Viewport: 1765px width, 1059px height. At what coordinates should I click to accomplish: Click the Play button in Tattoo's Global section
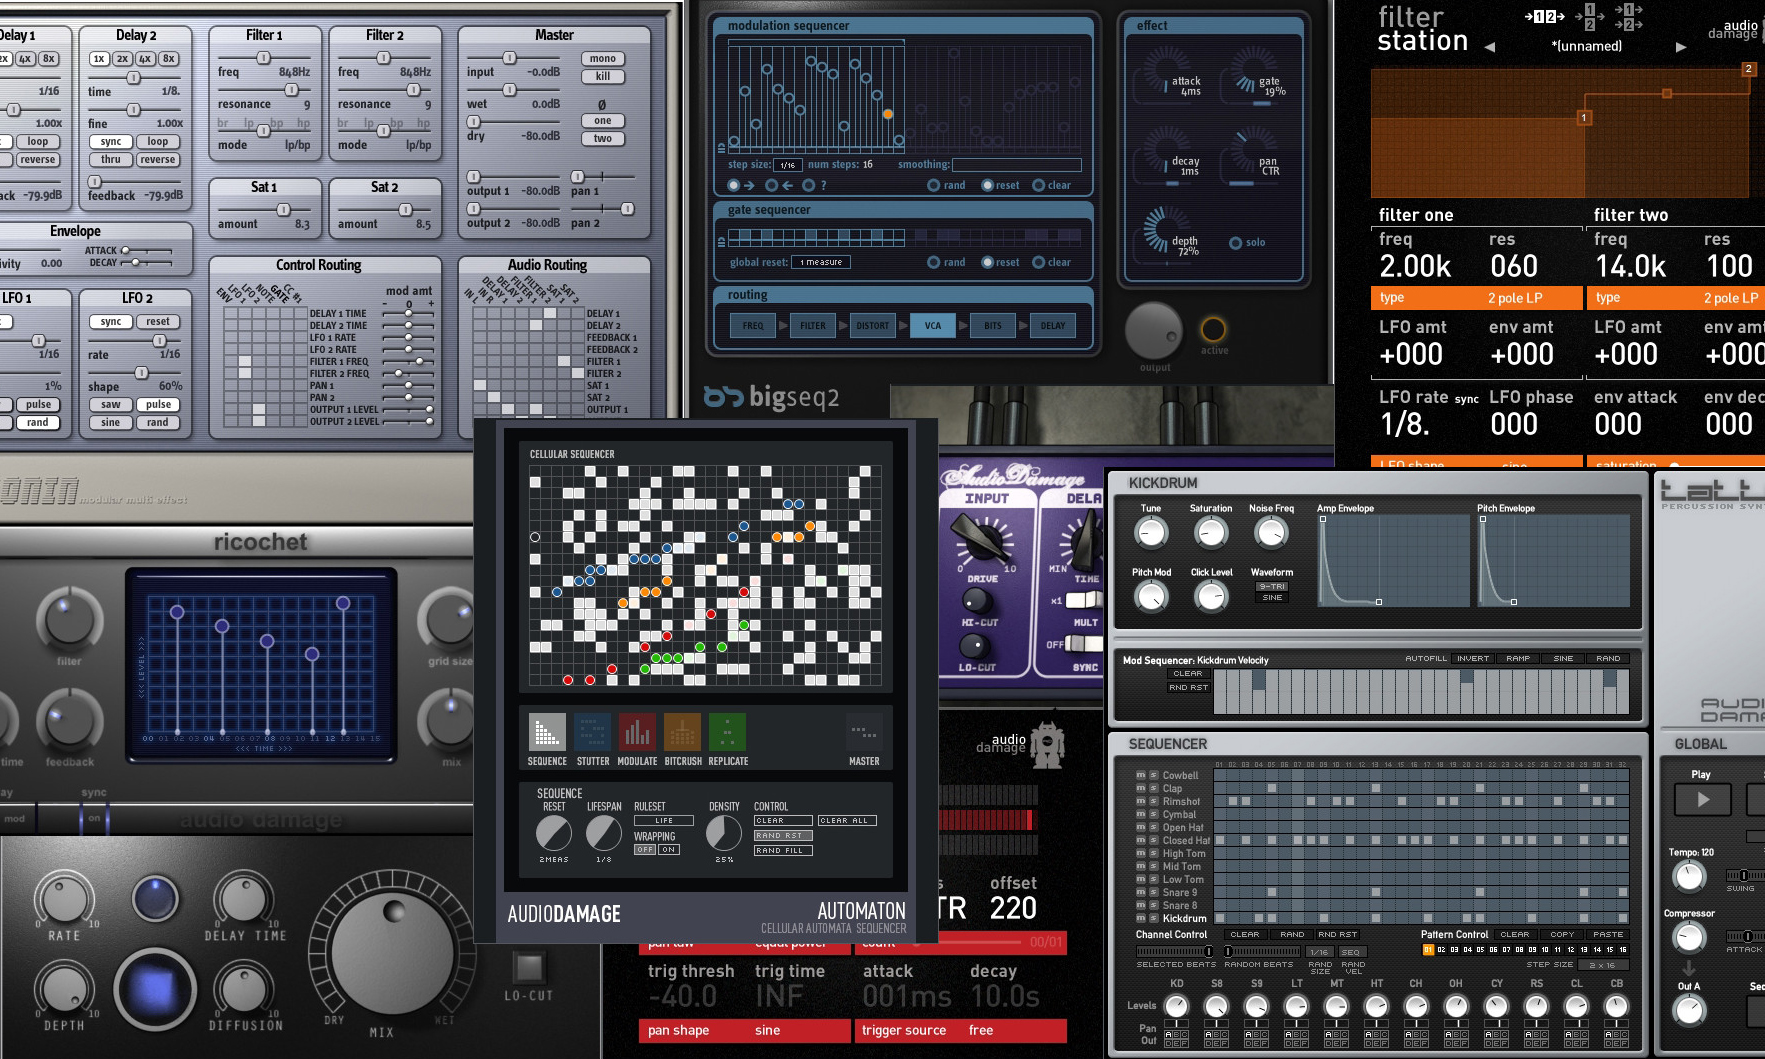[x=1703, y=799]
